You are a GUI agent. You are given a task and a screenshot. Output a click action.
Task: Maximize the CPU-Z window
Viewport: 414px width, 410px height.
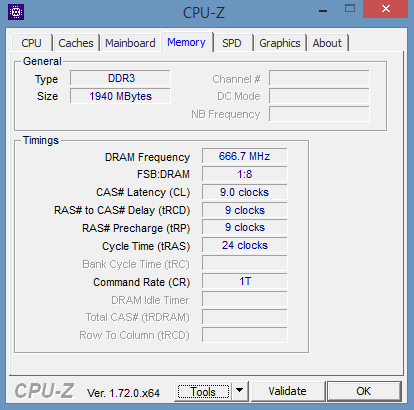(x=350, y=9)
